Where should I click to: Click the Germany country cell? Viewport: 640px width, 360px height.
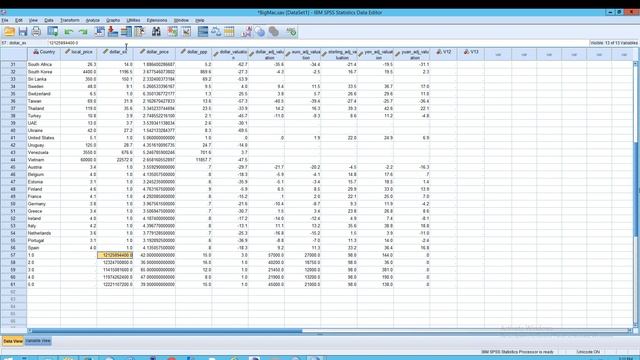coord(44,204)
